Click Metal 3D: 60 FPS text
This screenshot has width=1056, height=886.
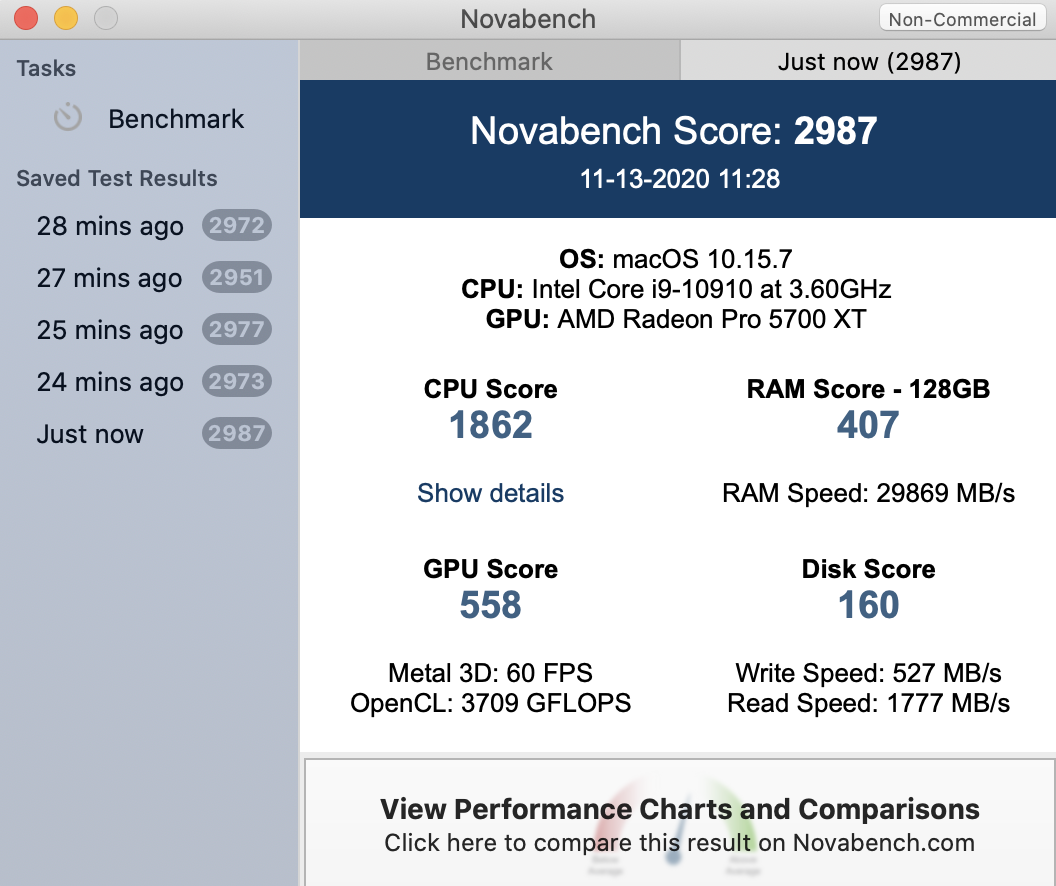[x=490, y=673]
